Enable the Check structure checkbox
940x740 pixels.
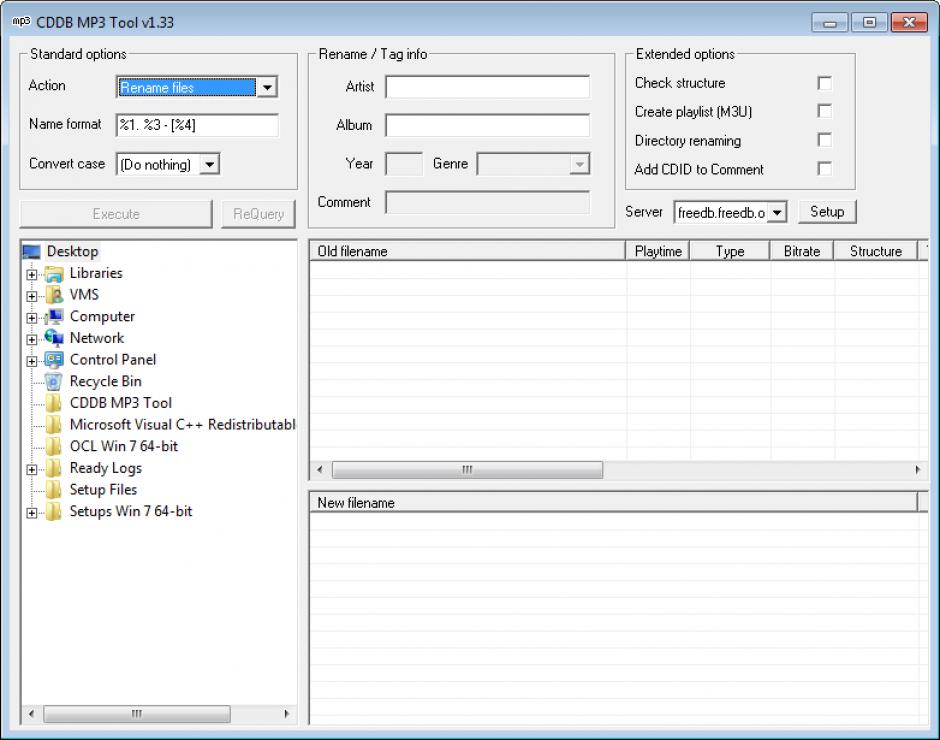pyautogui.click(x=824, y=83)
